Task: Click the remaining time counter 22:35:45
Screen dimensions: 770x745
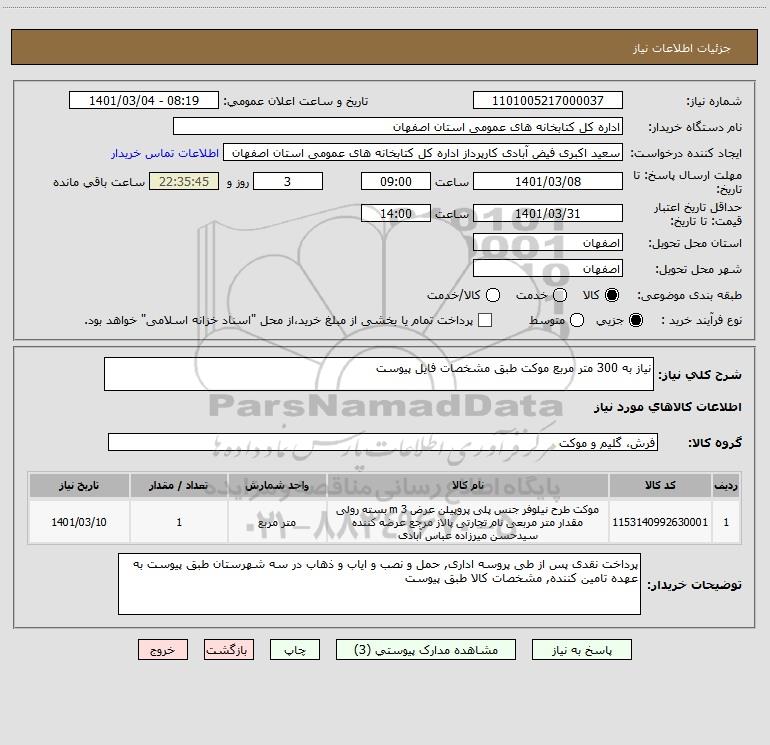Action: pos(184,181)
